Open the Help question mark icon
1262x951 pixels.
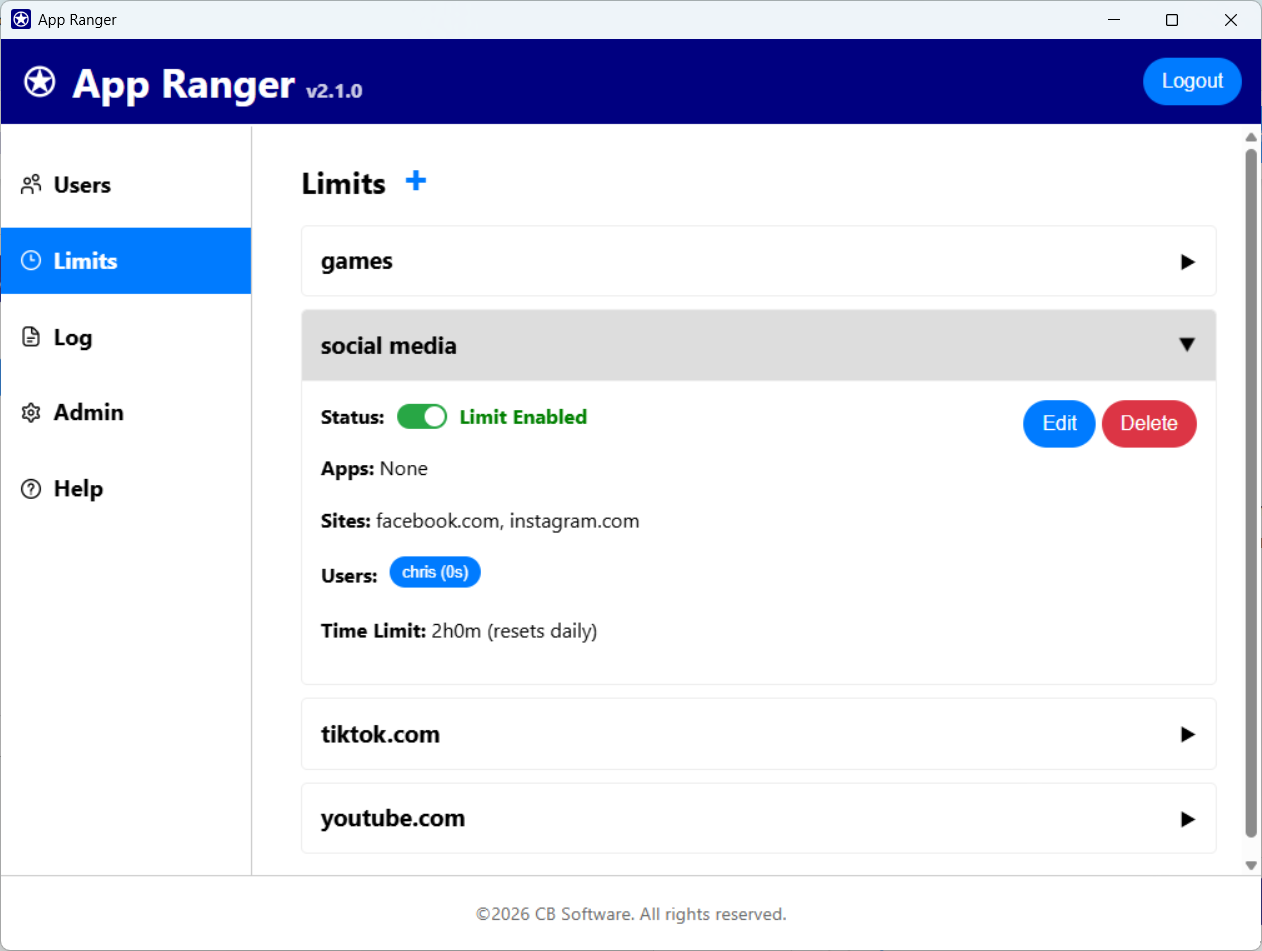click(30, 488)
